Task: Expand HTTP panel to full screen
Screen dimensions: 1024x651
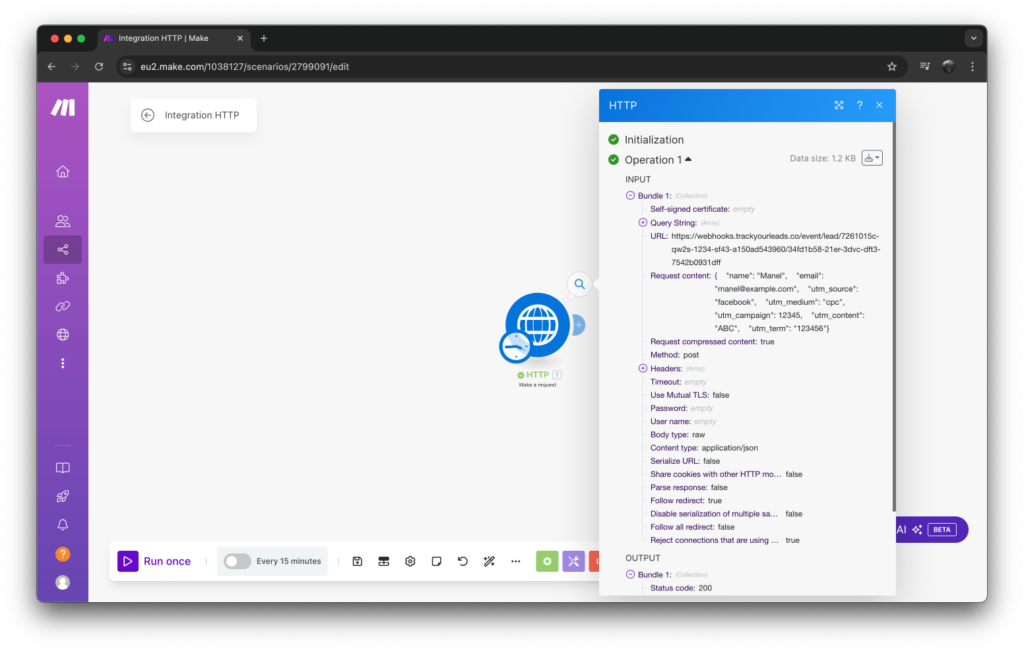Action: coord(839,105)
